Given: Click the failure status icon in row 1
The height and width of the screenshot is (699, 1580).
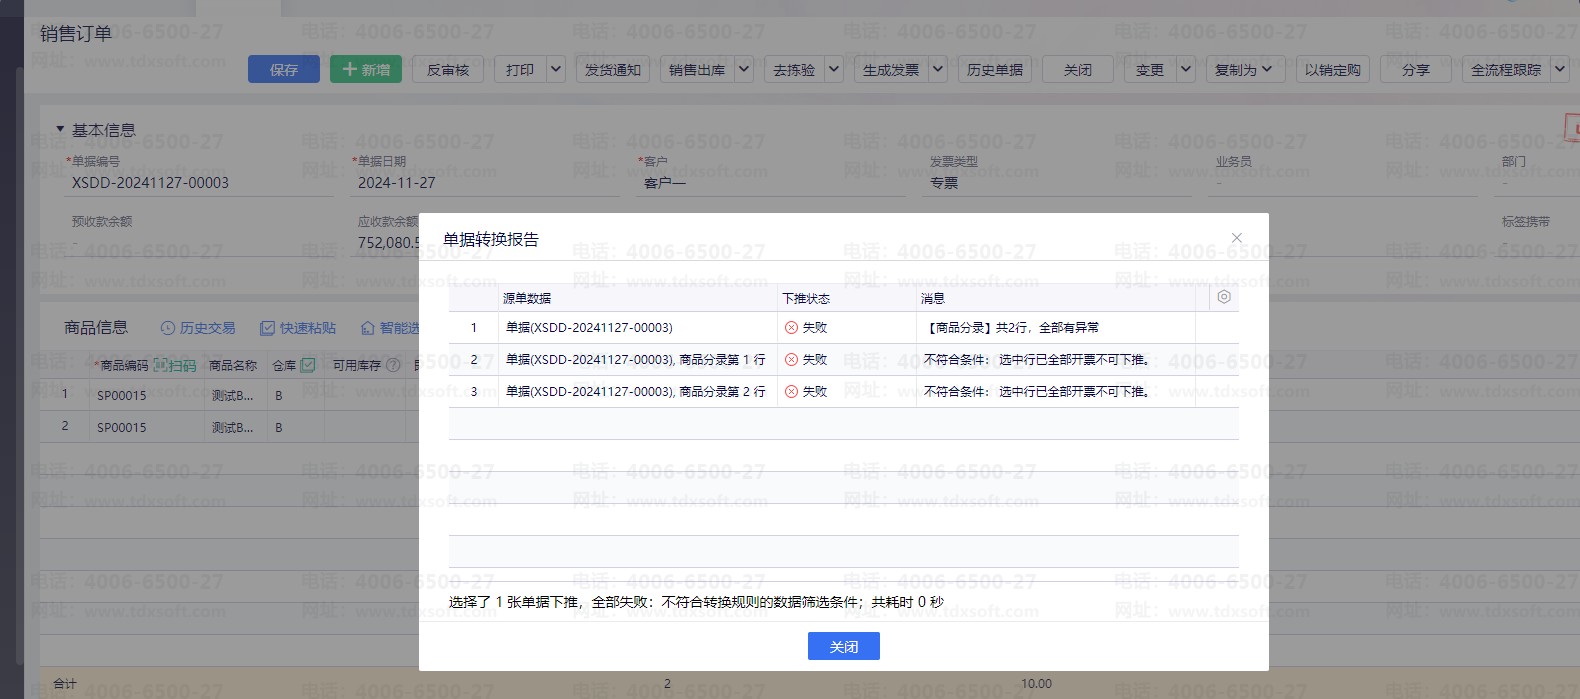Looking at the screenshot, I should point(791,328).
